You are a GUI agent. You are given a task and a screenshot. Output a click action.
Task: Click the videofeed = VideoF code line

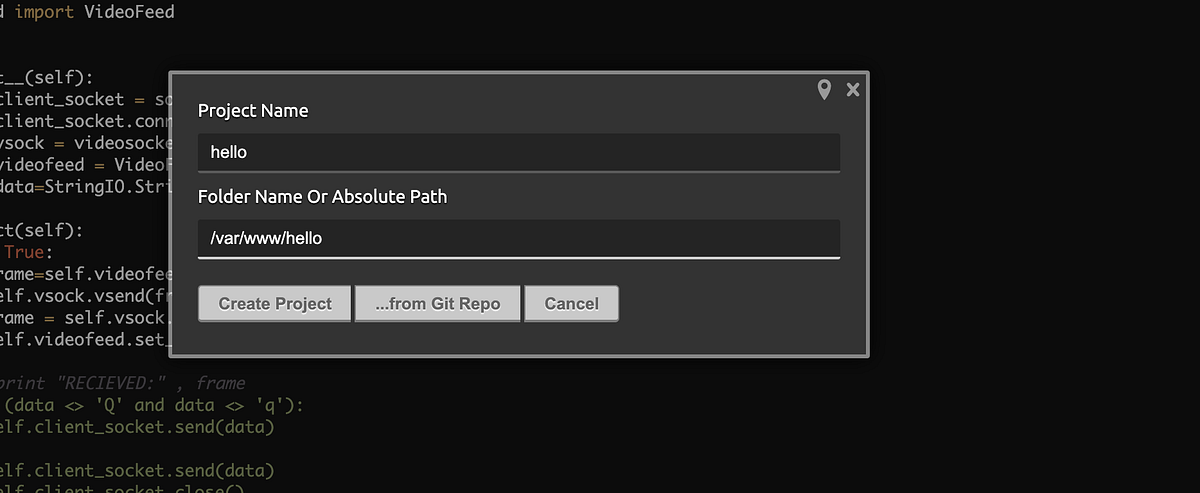click(x=84, y=165)
